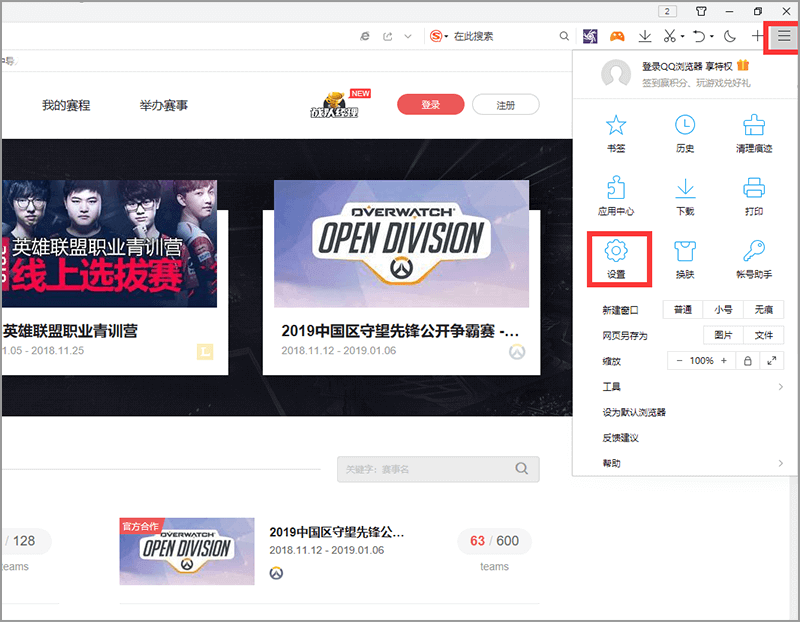
Task: Click the red 登录 login button
Action: click(x=431, y=105)
